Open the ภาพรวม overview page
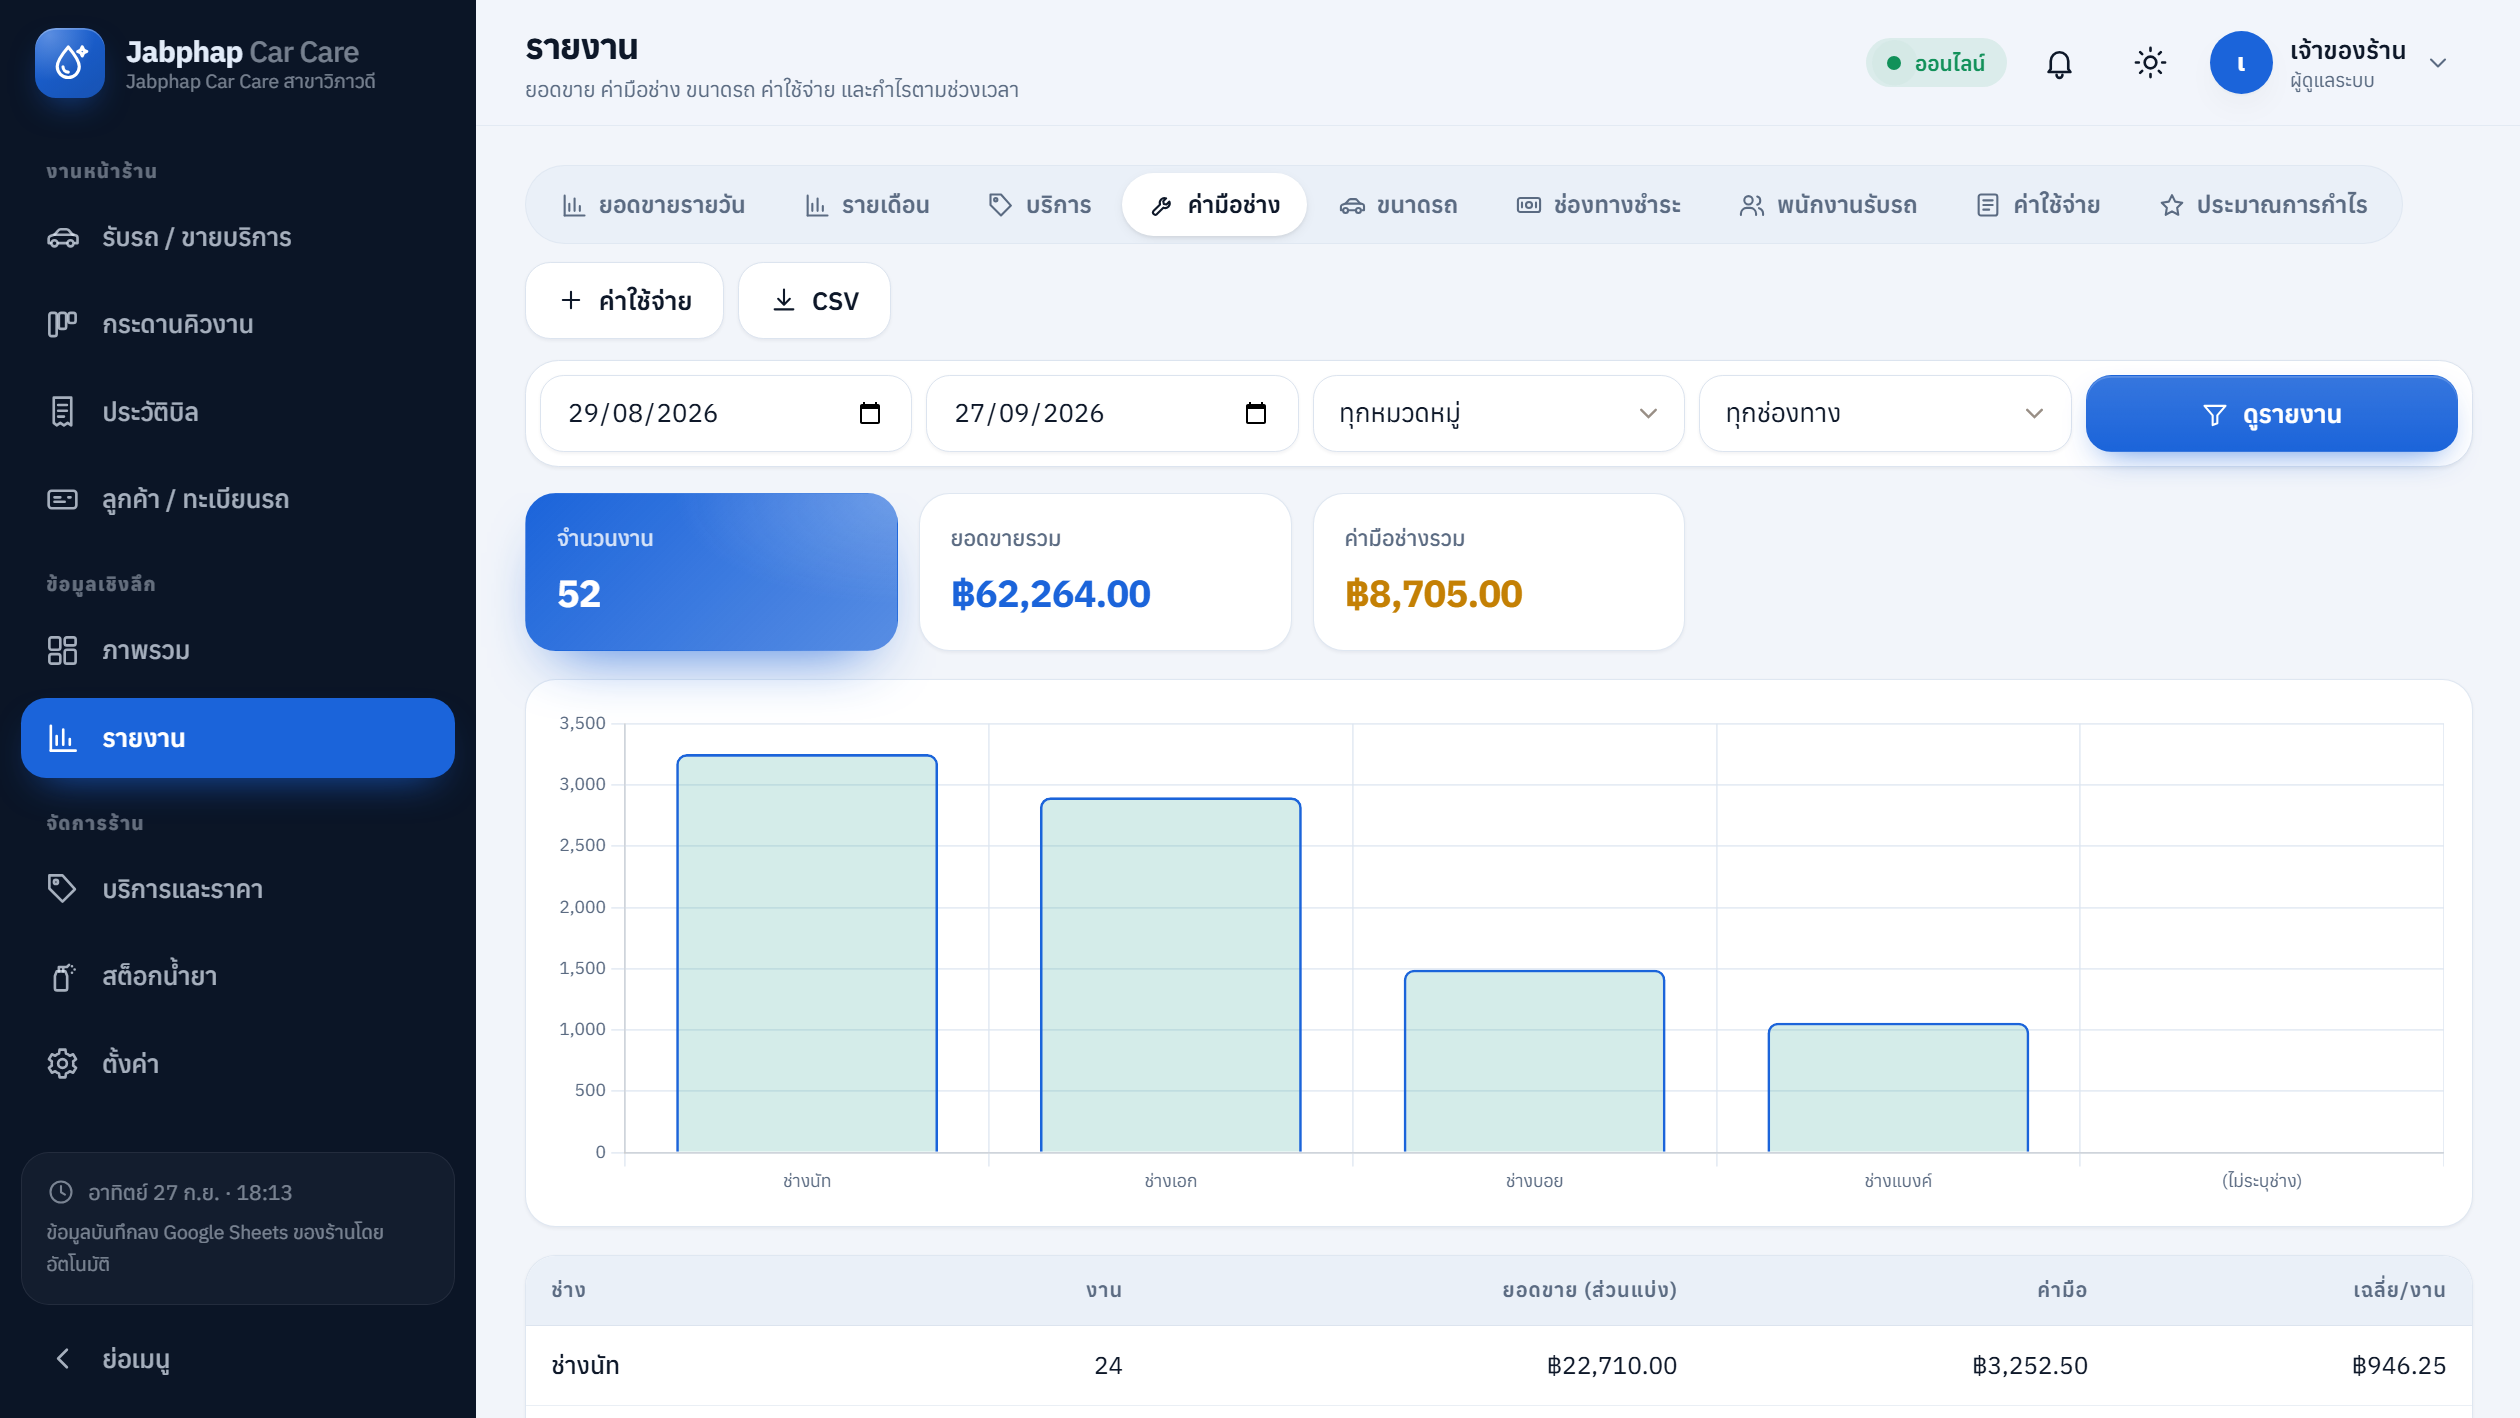The height and width of the screenshot is (1418, 2520). 238,651
